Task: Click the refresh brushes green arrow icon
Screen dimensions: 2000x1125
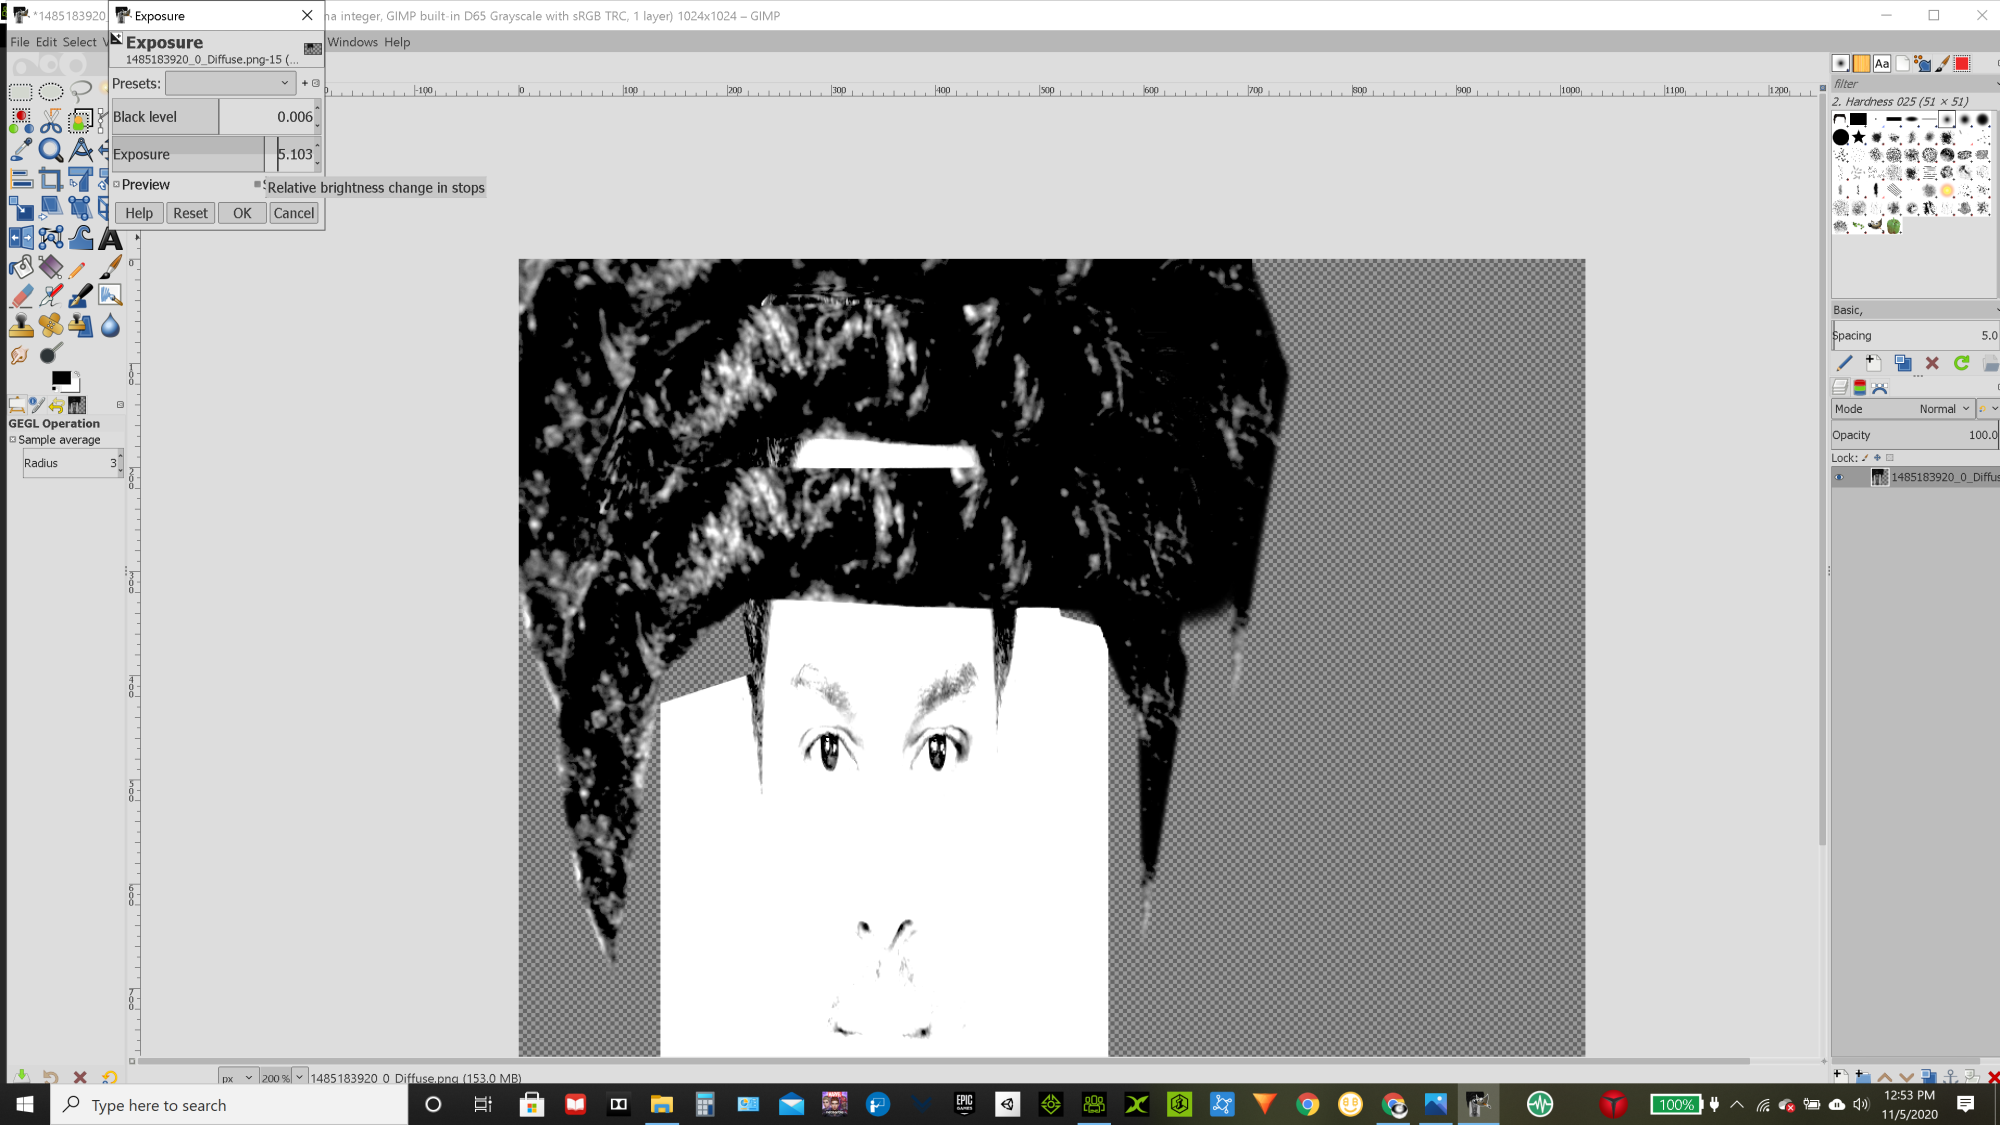Action: point(1961,363)
